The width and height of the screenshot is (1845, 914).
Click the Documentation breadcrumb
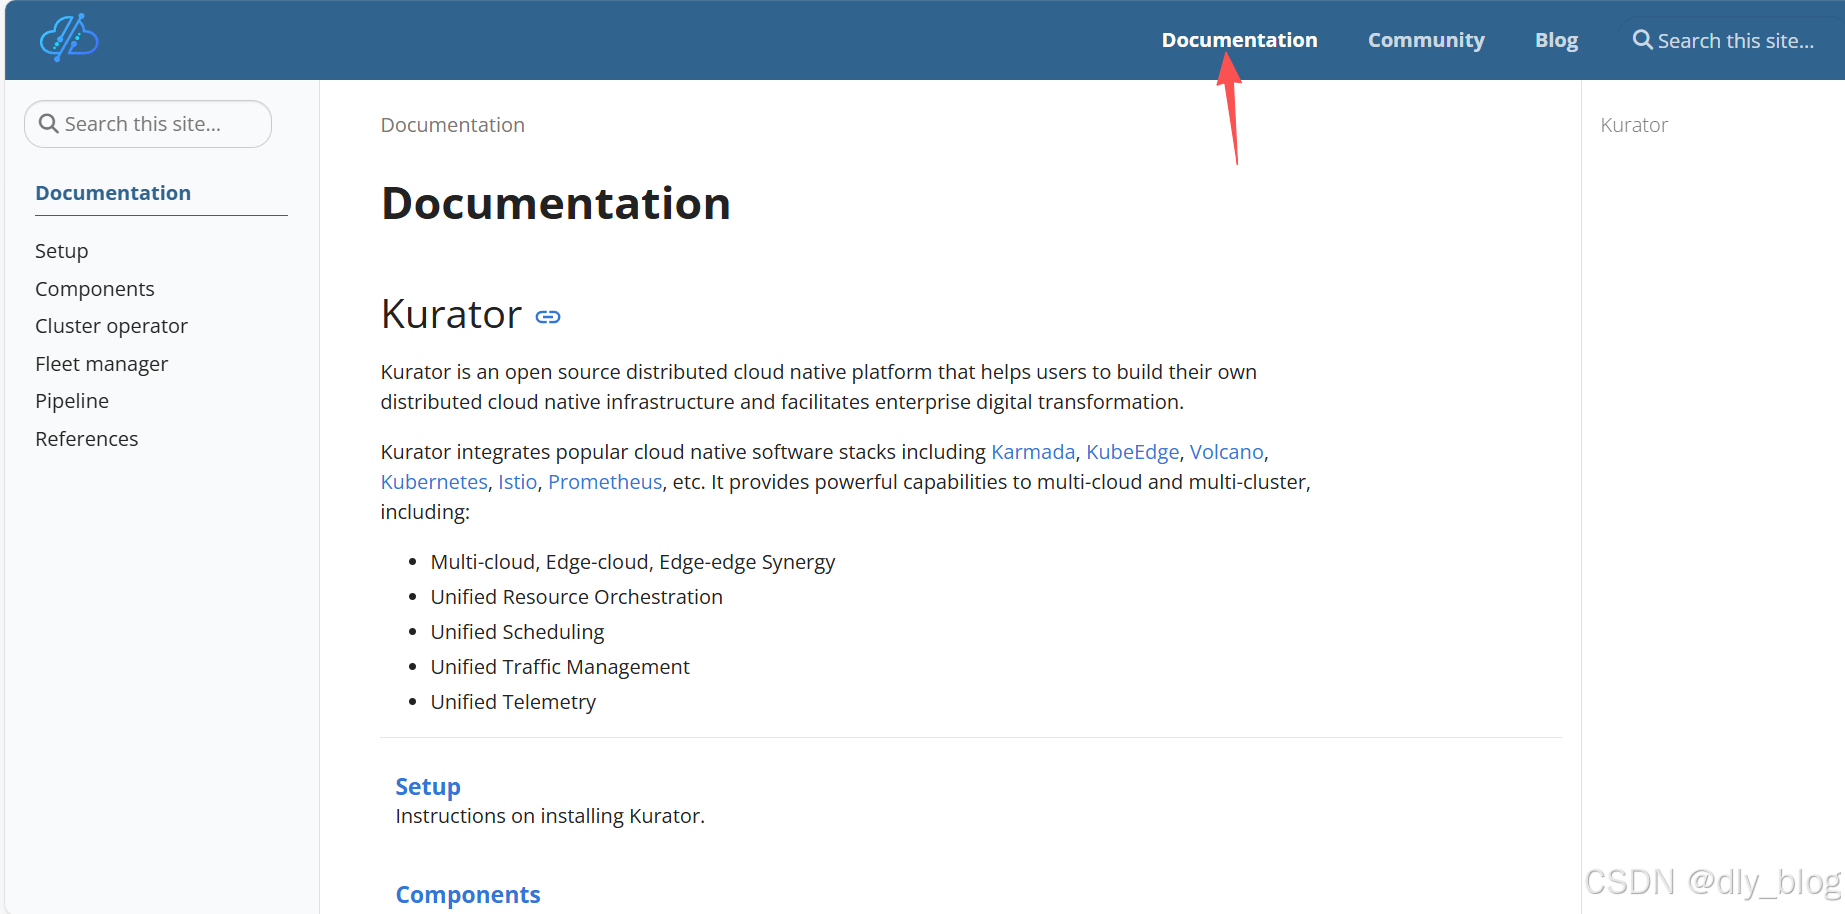[x=452, y=125]
